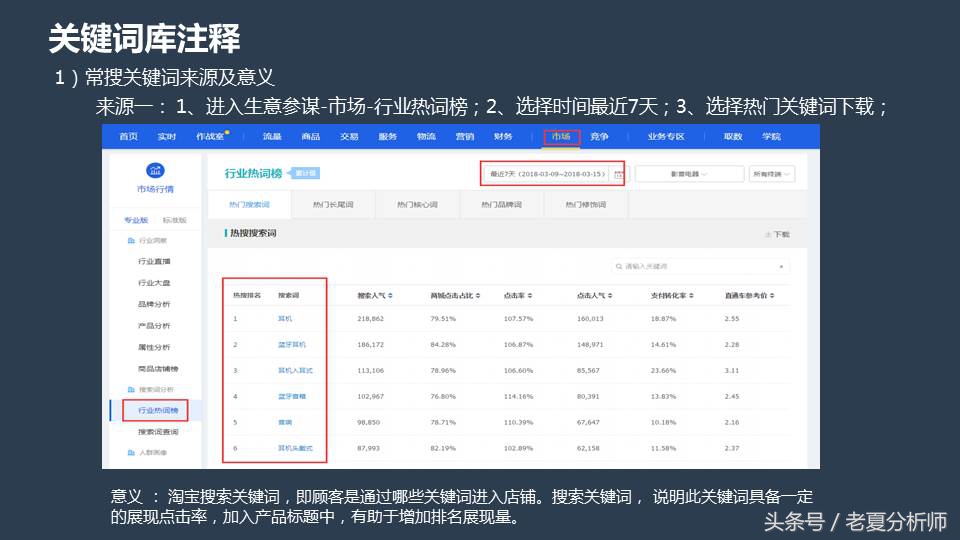The height and width of the screenshot is (540, 960).
Task: Open 行业热词榜 in the sidebar
Action: 158,410
